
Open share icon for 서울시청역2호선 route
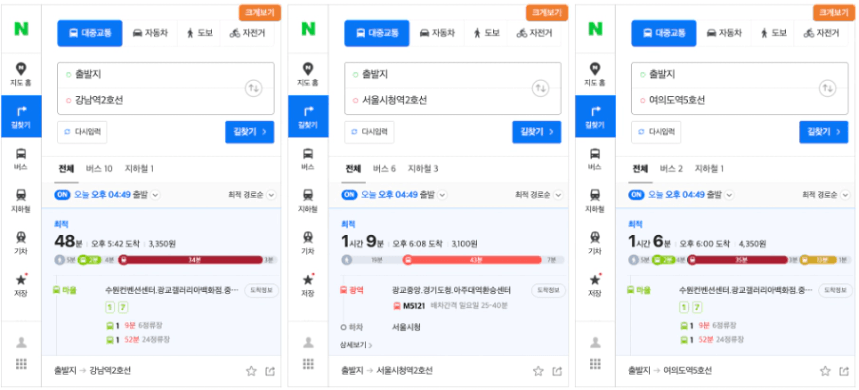[557, 371]
